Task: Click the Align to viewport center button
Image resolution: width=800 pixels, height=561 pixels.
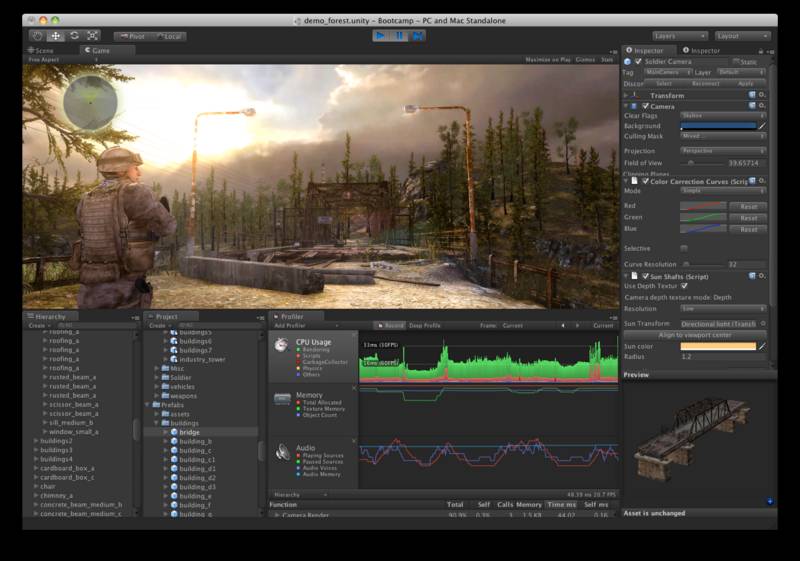Action: pos(695,335)
